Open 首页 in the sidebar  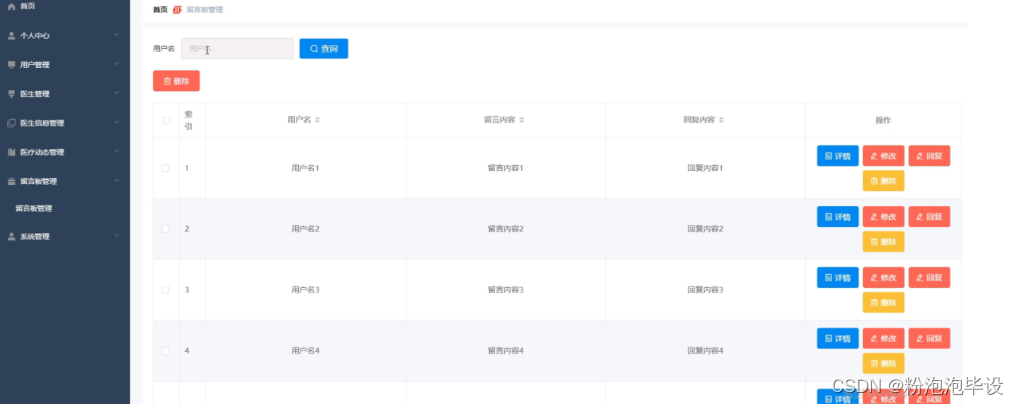(65, 7)
